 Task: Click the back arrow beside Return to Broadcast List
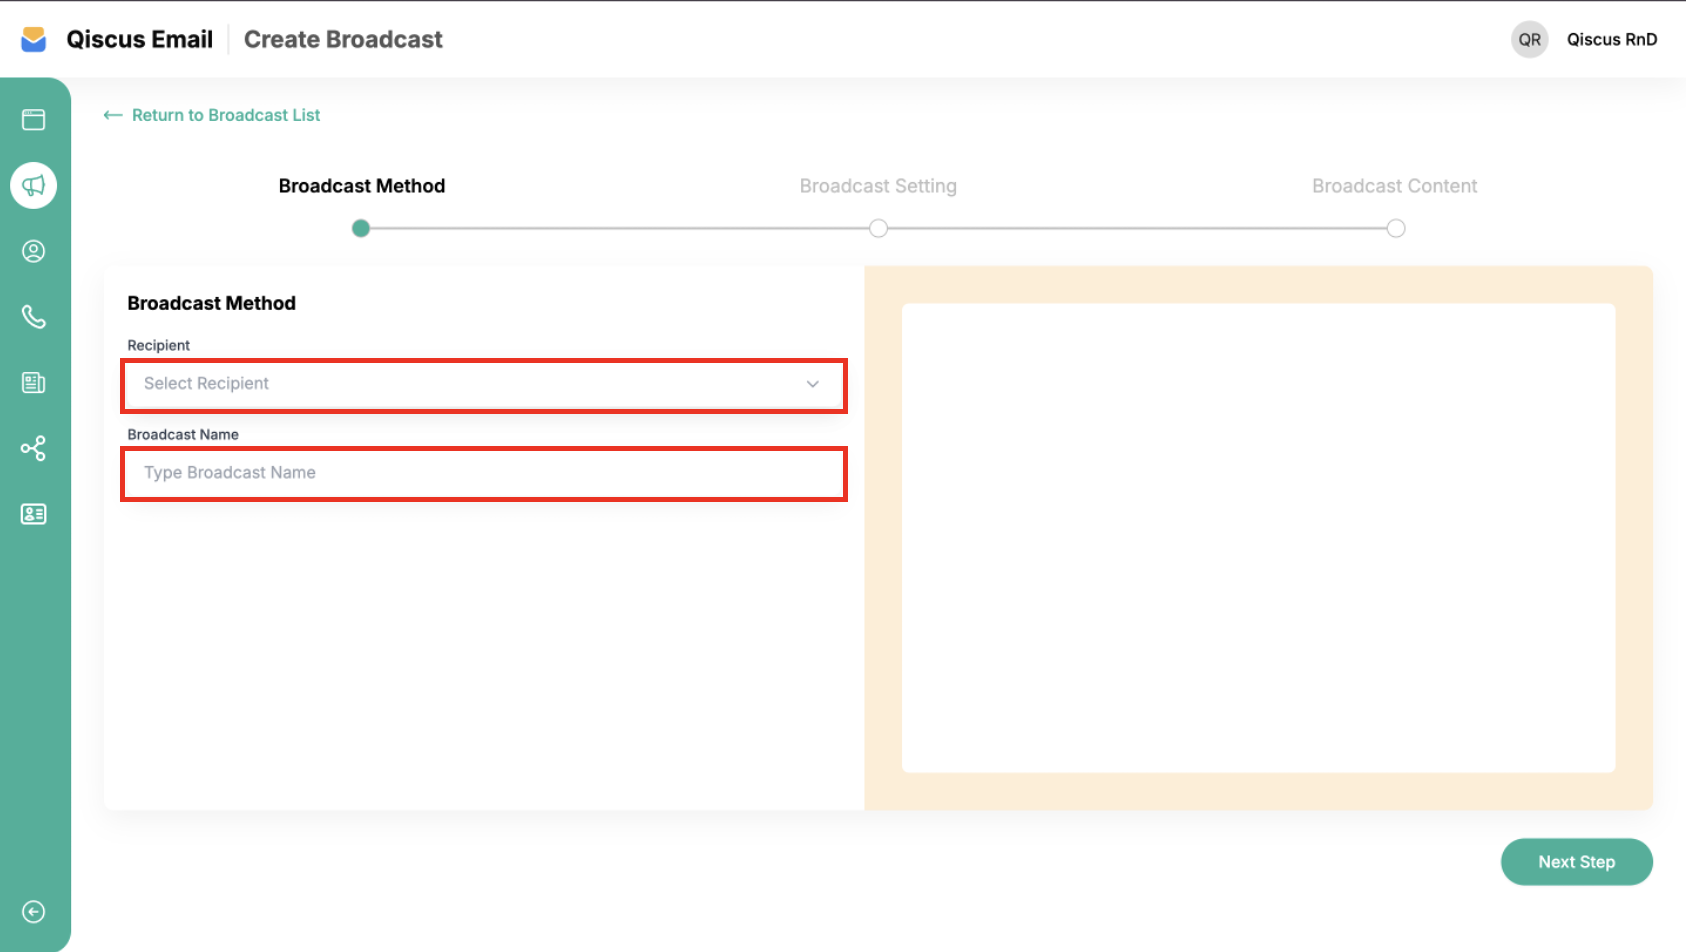tap(113, 115)
